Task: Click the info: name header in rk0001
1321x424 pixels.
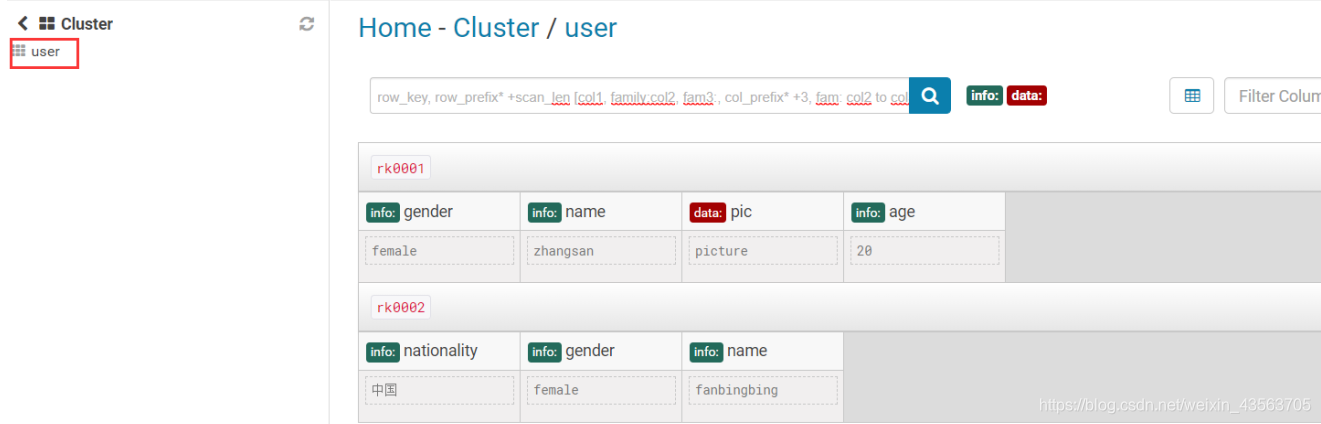Action: [601, 212]
